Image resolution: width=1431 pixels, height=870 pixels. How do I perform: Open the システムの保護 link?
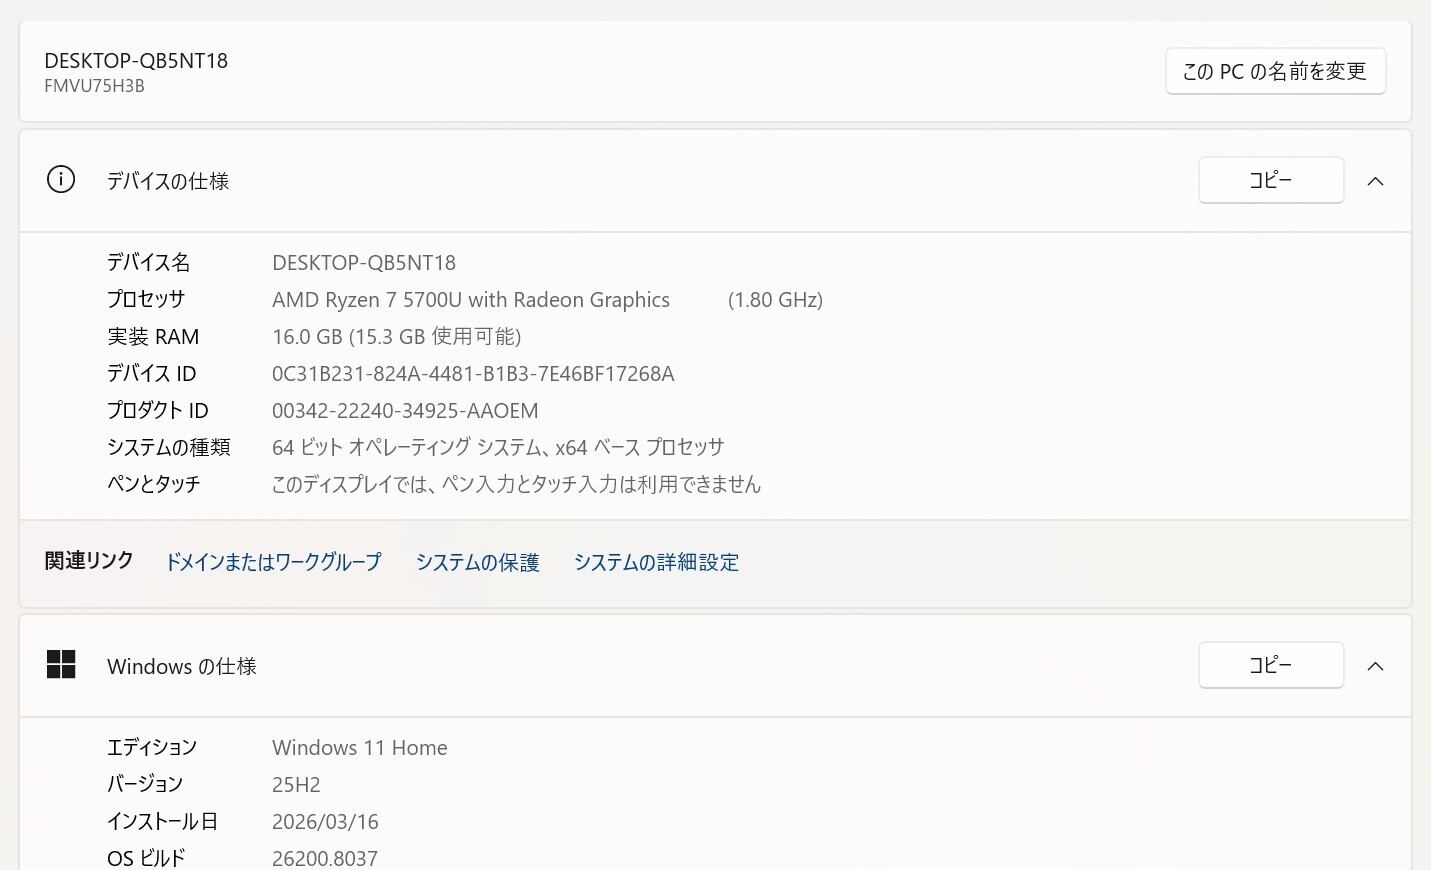click(477, 562)
